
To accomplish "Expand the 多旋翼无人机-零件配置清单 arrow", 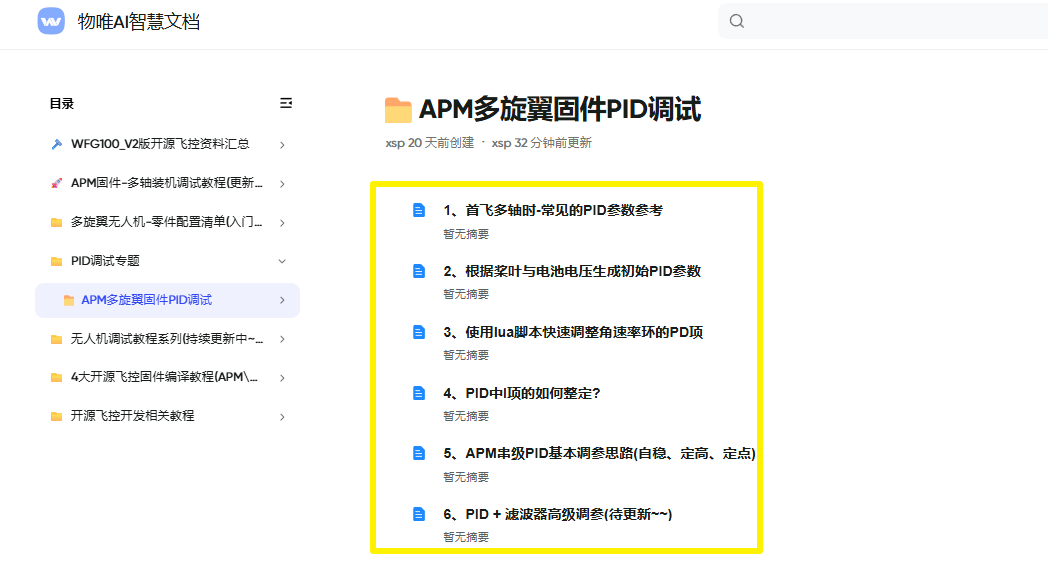I will point(282,222).
